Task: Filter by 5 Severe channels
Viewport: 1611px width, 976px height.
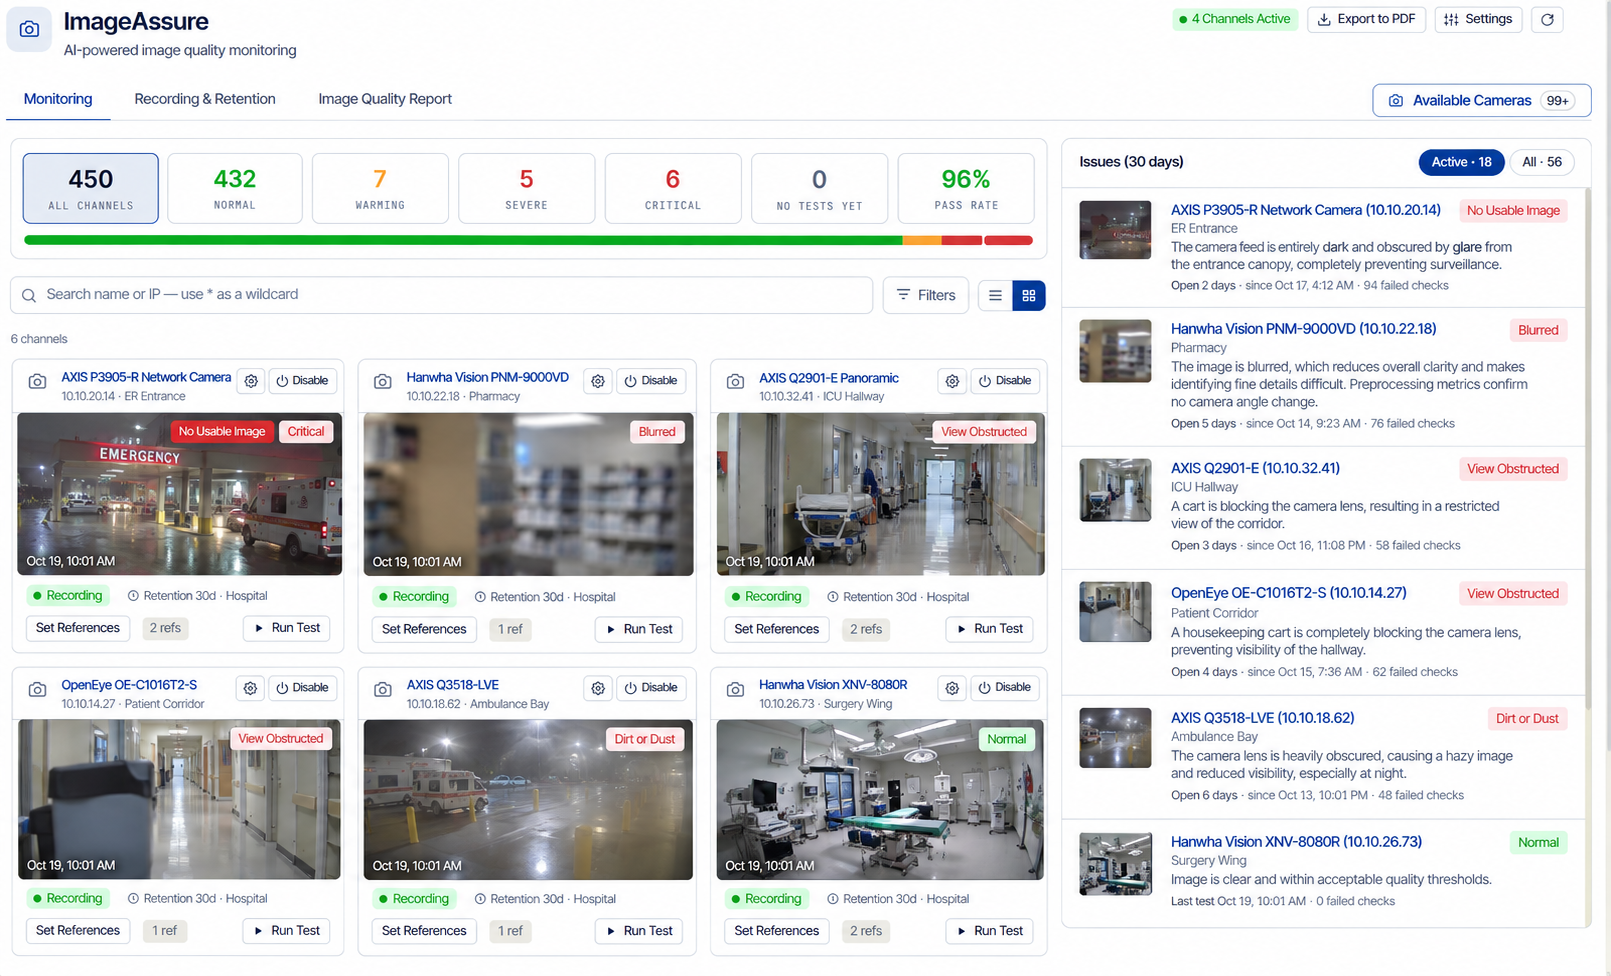Action: pyautogui.click(x=527, y=188)
